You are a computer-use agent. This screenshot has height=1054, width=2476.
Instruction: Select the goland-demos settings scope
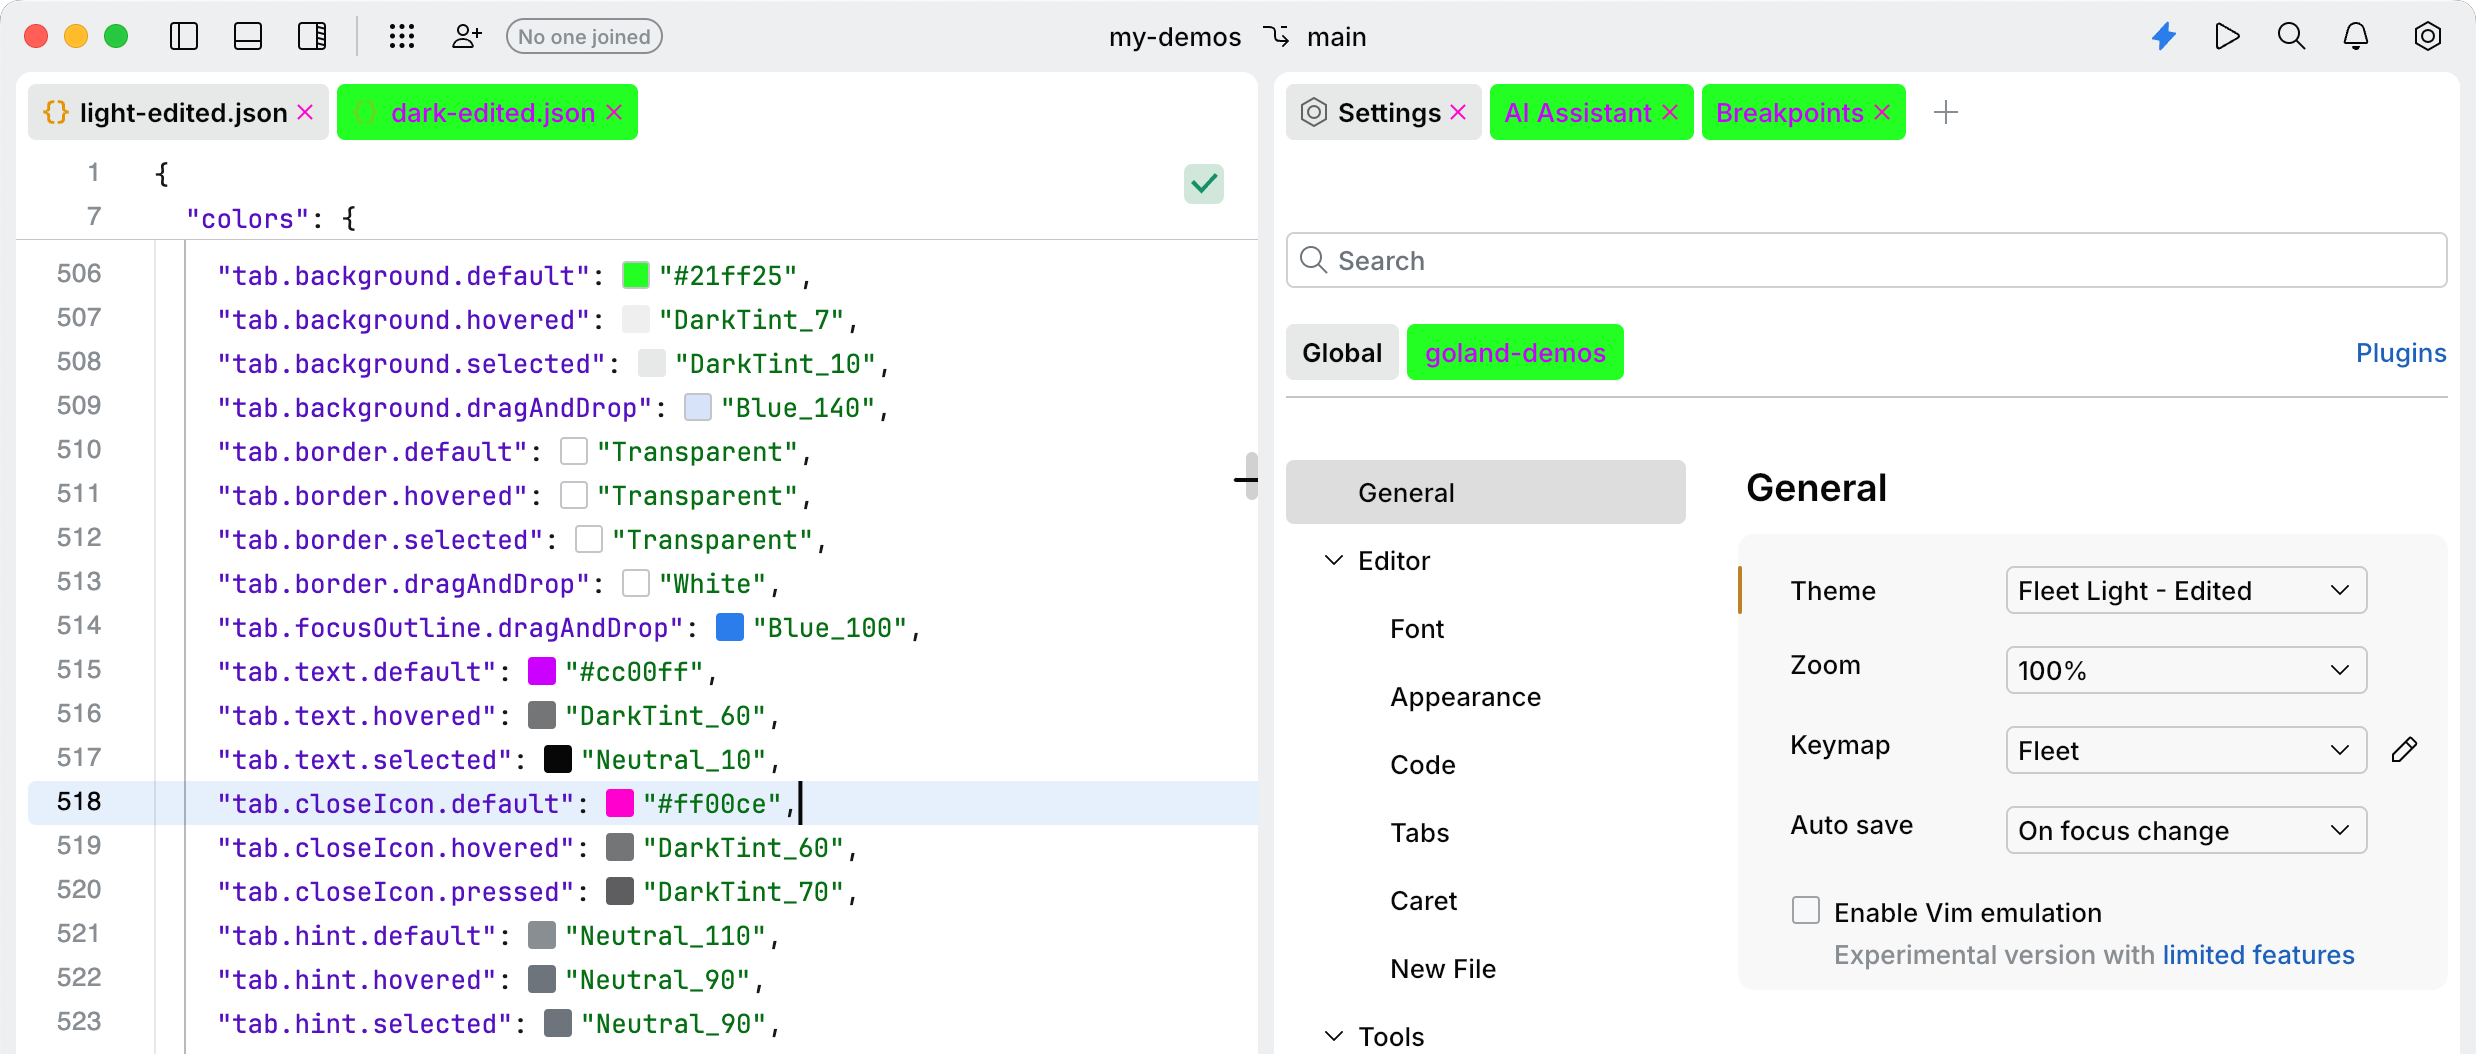[1514, 352]
